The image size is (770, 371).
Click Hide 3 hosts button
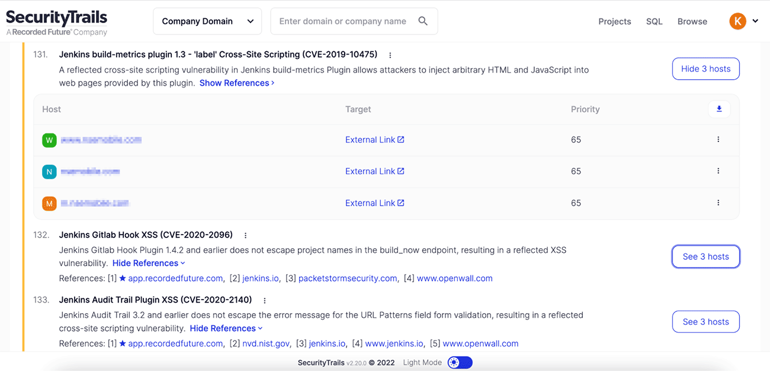tap(706, 69)
